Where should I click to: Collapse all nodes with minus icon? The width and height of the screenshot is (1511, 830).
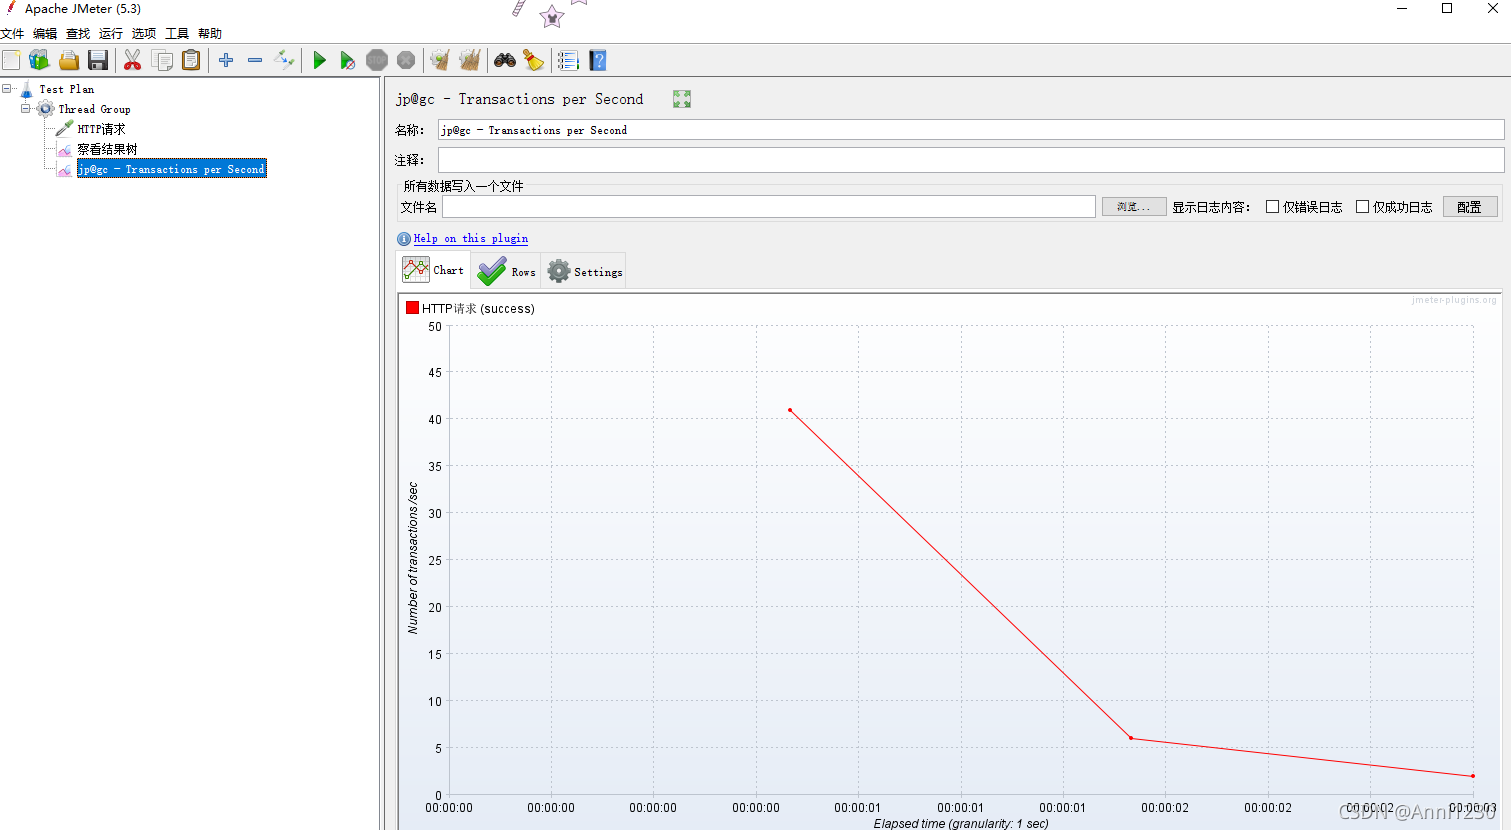255,61
